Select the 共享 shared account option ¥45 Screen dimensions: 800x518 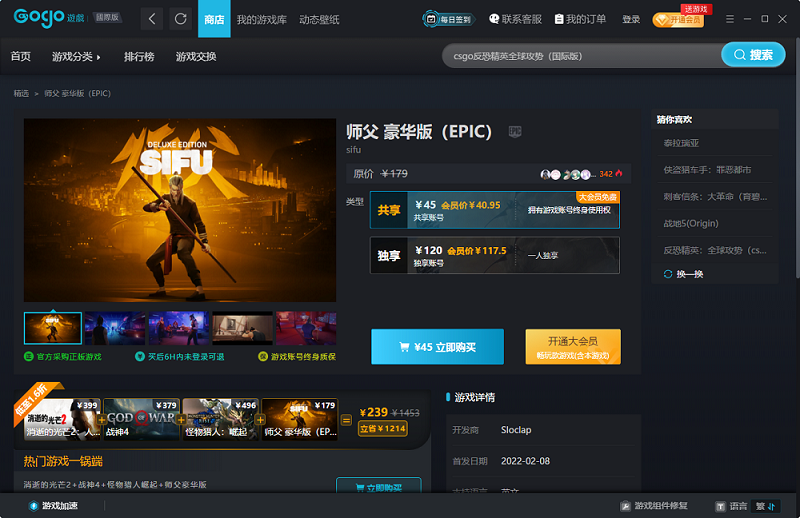[x=494, y=210]
